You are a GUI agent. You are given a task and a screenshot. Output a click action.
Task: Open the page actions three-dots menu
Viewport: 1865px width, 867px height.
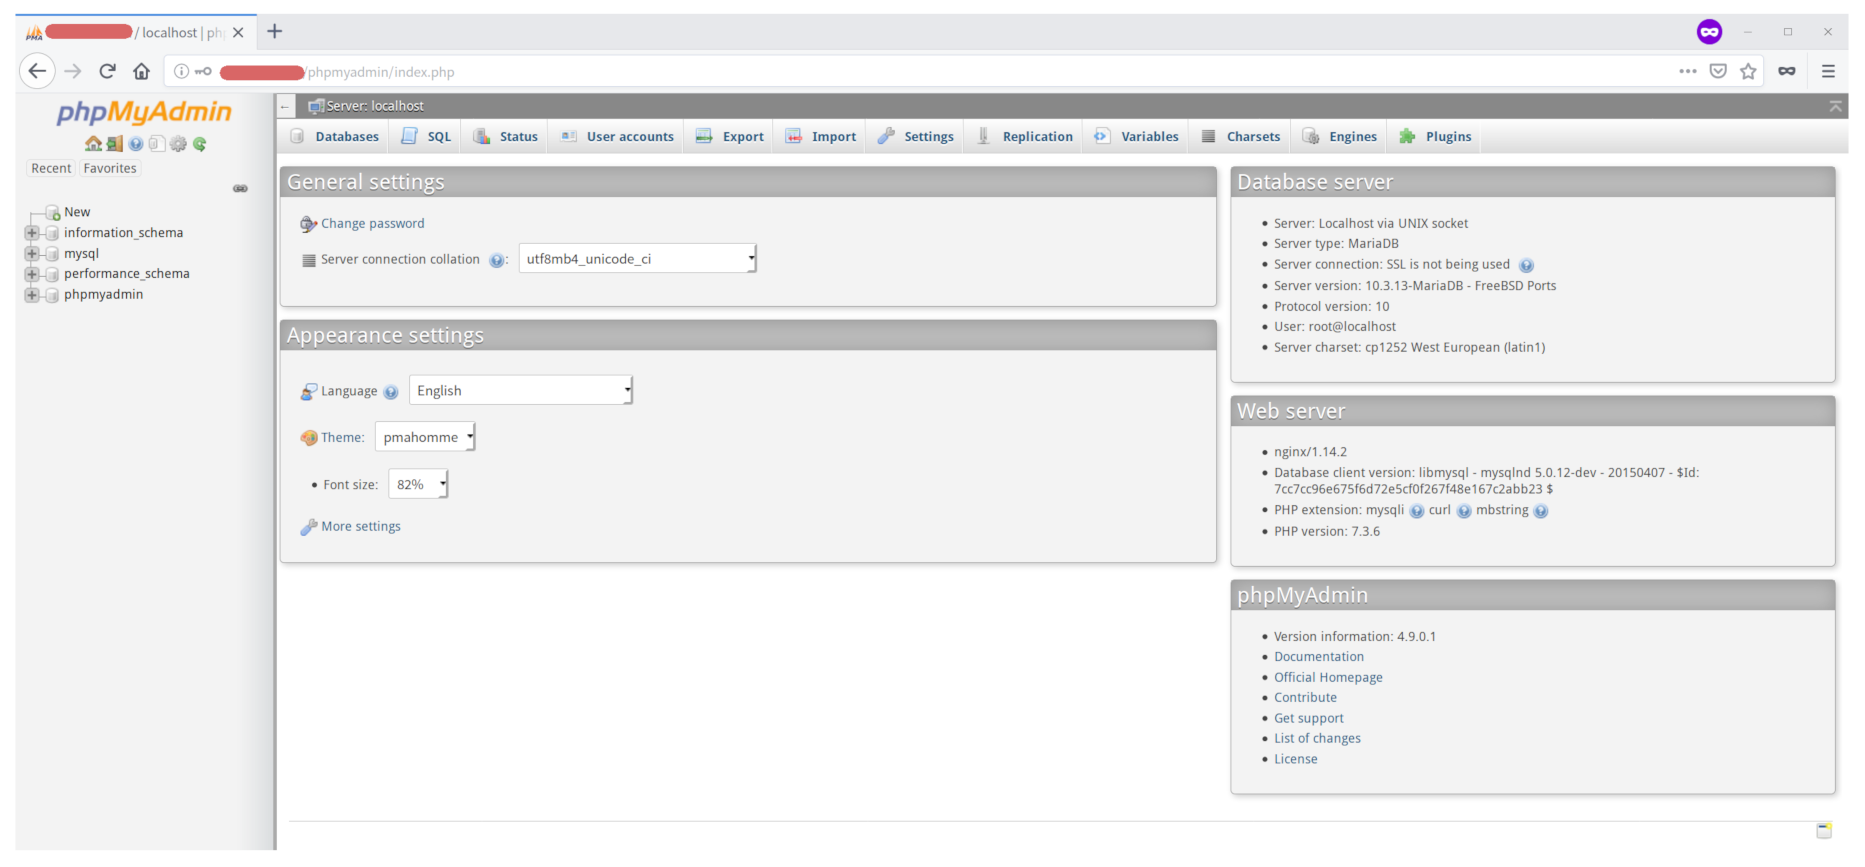tap(1688, 71)
